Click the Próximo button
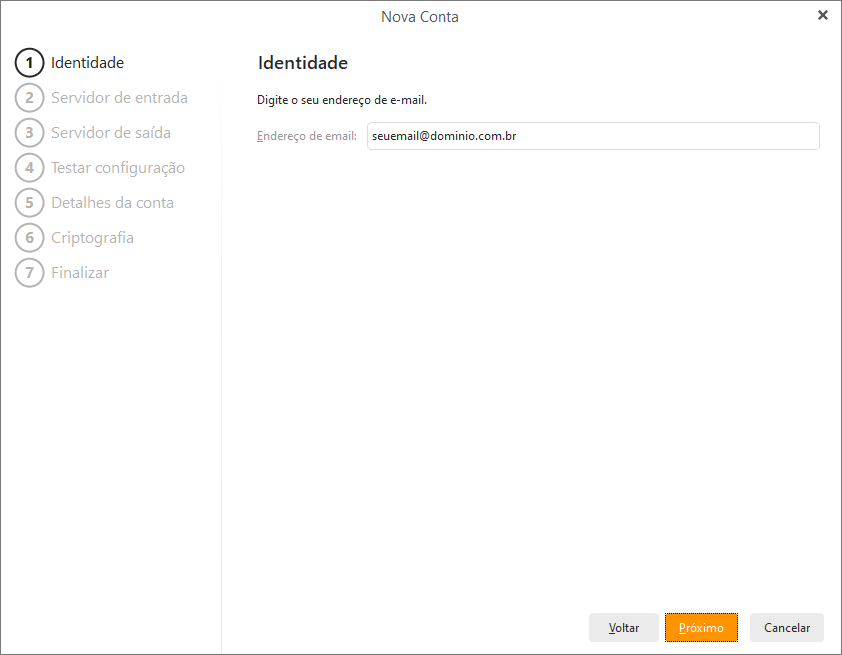 701,628
